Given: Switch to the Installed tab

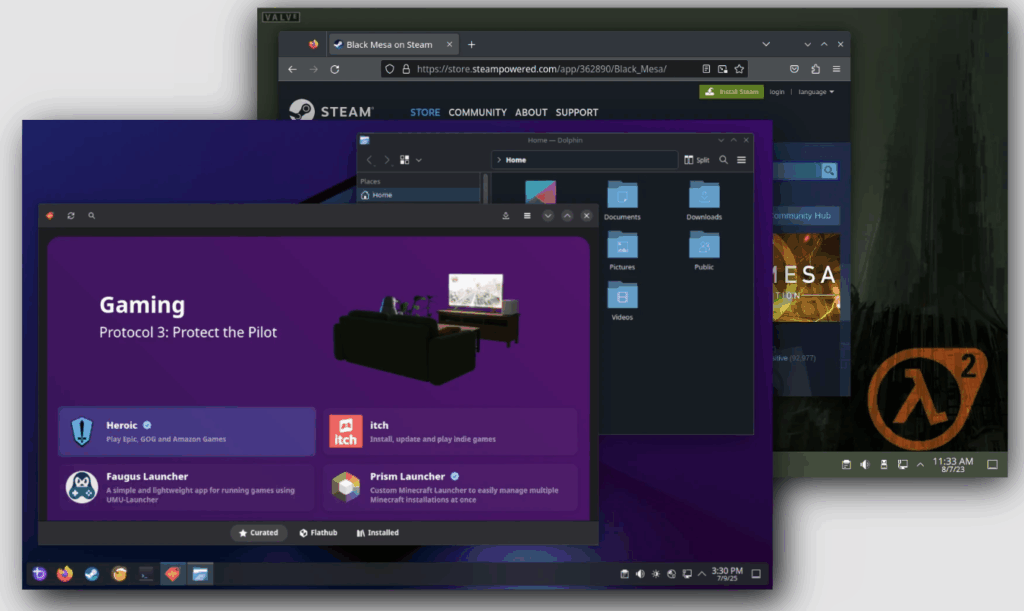Looking at the screenshot, I should tap(377, 533).
